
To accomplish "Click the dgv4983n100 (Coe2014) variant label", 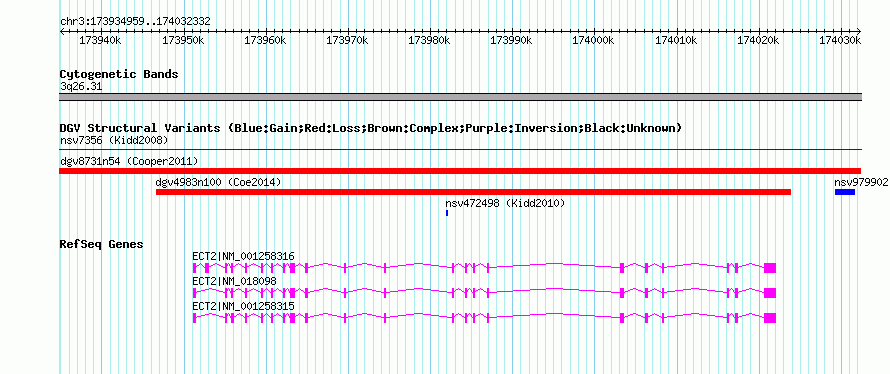I will pos(219,182).
